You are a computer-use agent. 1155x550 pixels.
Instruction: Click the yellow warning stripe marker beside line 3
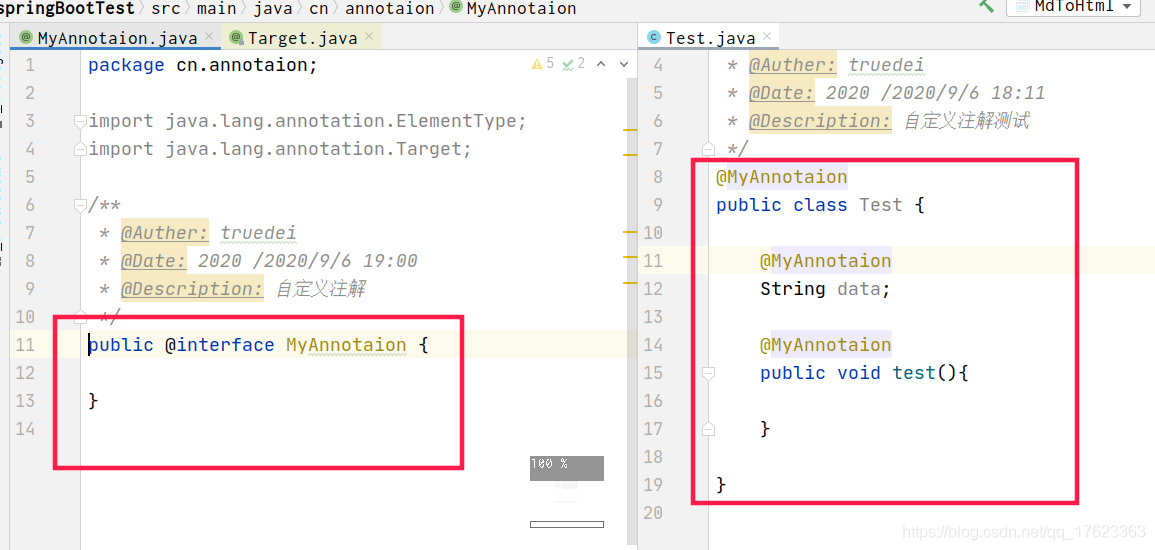coord(630,130)
